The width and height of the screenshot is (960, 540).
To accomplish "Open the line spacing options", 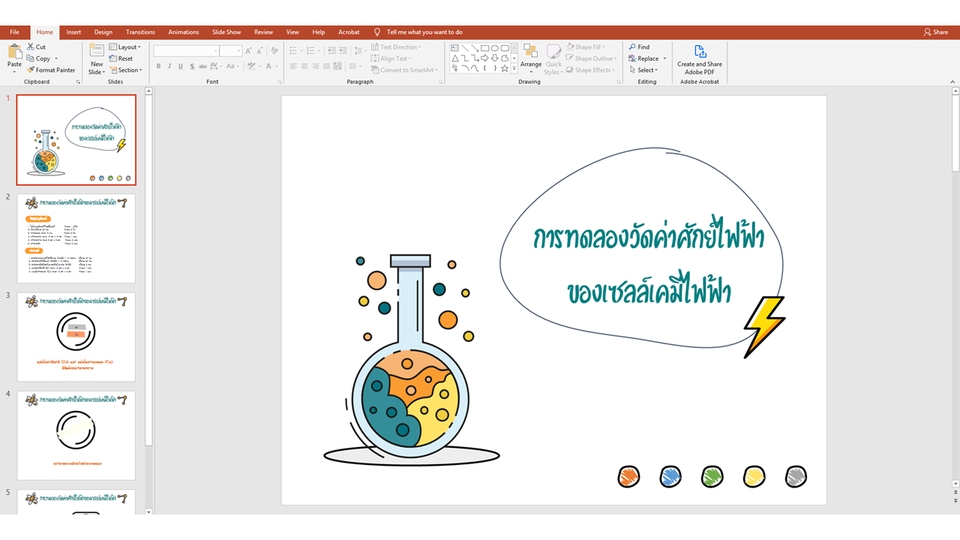I will (359, 51).
